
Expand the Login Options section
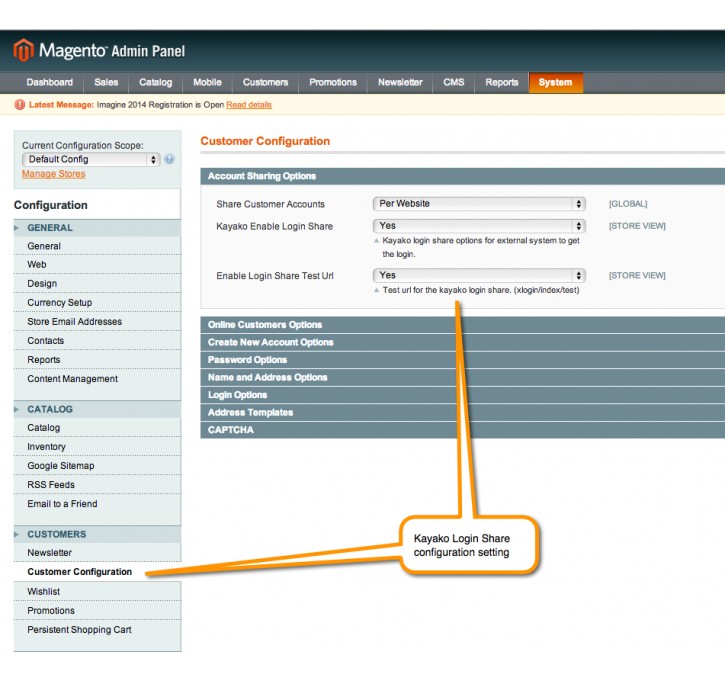coord(462,395)
